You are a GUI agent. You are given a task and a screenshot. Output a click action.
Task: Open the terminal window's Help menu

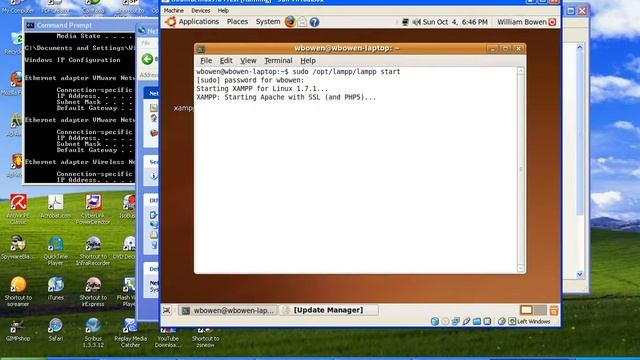coord(308,60)
